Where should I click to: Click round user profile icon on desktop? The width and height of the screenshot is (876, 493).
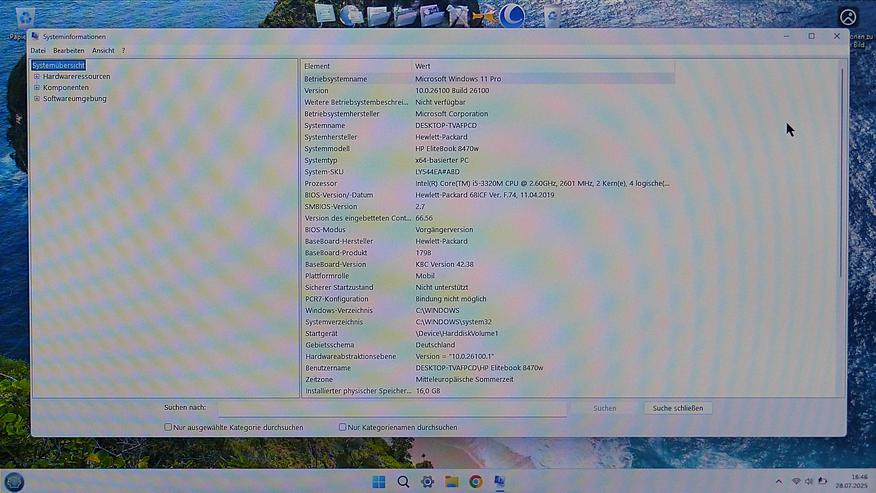tap(848, 17)
